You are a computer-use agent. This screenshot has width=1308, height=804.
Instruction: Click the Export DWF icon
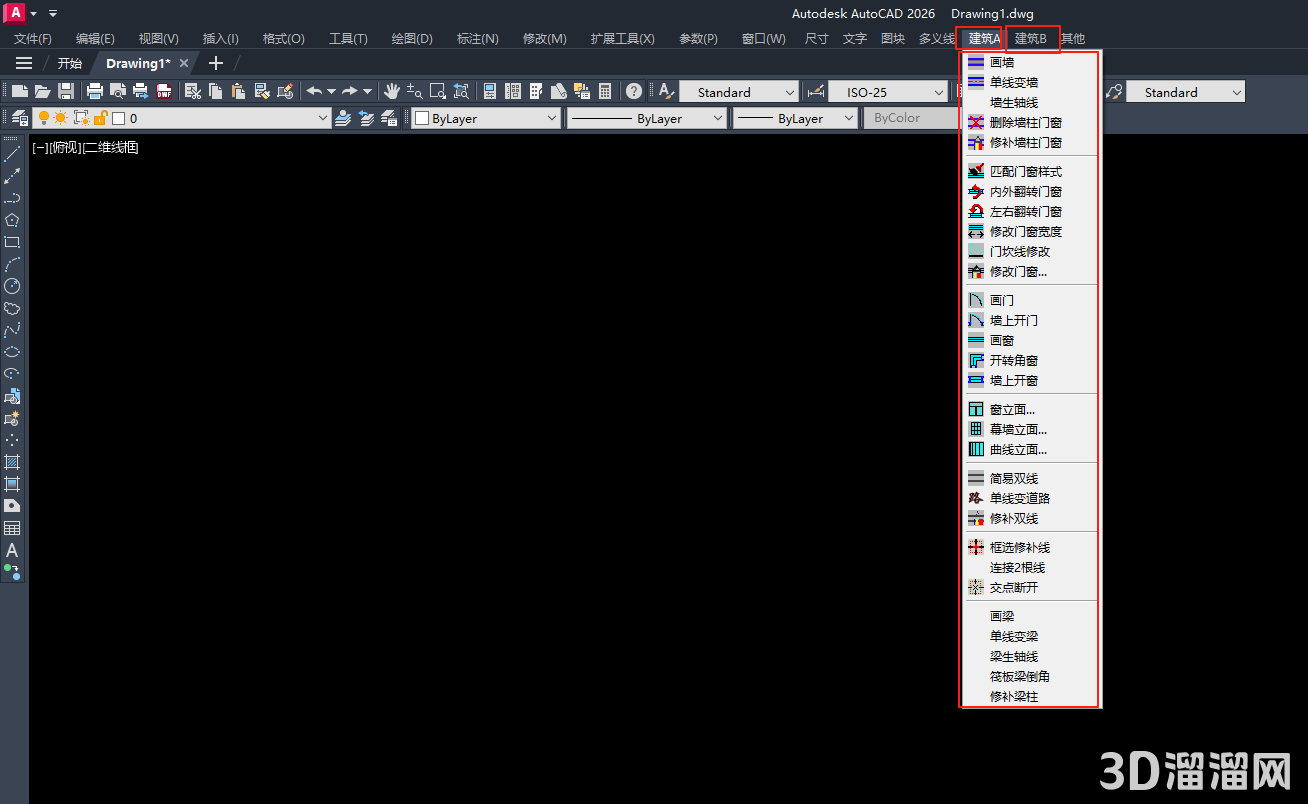(x=164, y=91)
